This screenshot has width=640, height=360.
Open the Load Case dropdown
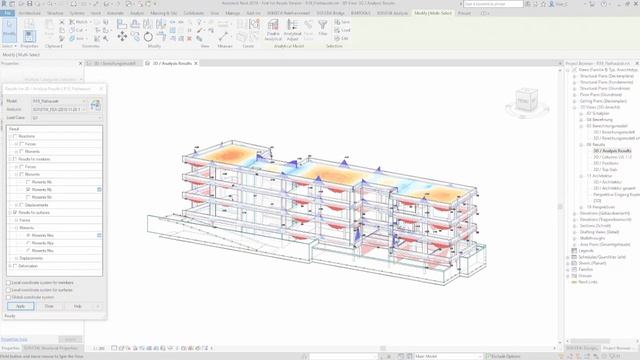tap(67, 118)
